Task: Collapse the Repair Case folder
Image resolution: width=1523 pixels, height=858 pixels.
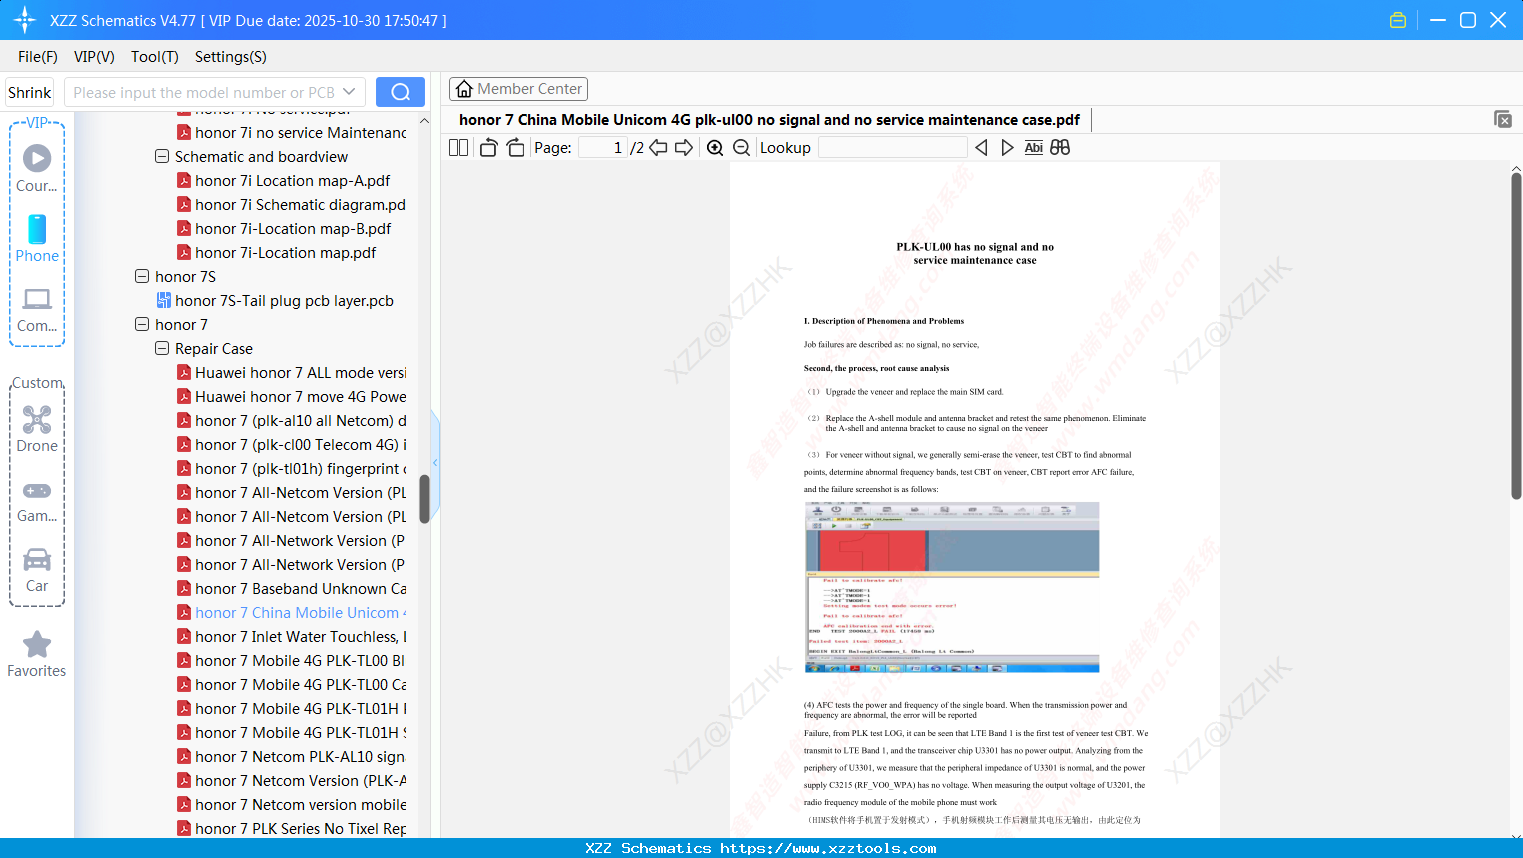Action: (x=162, y=349)
